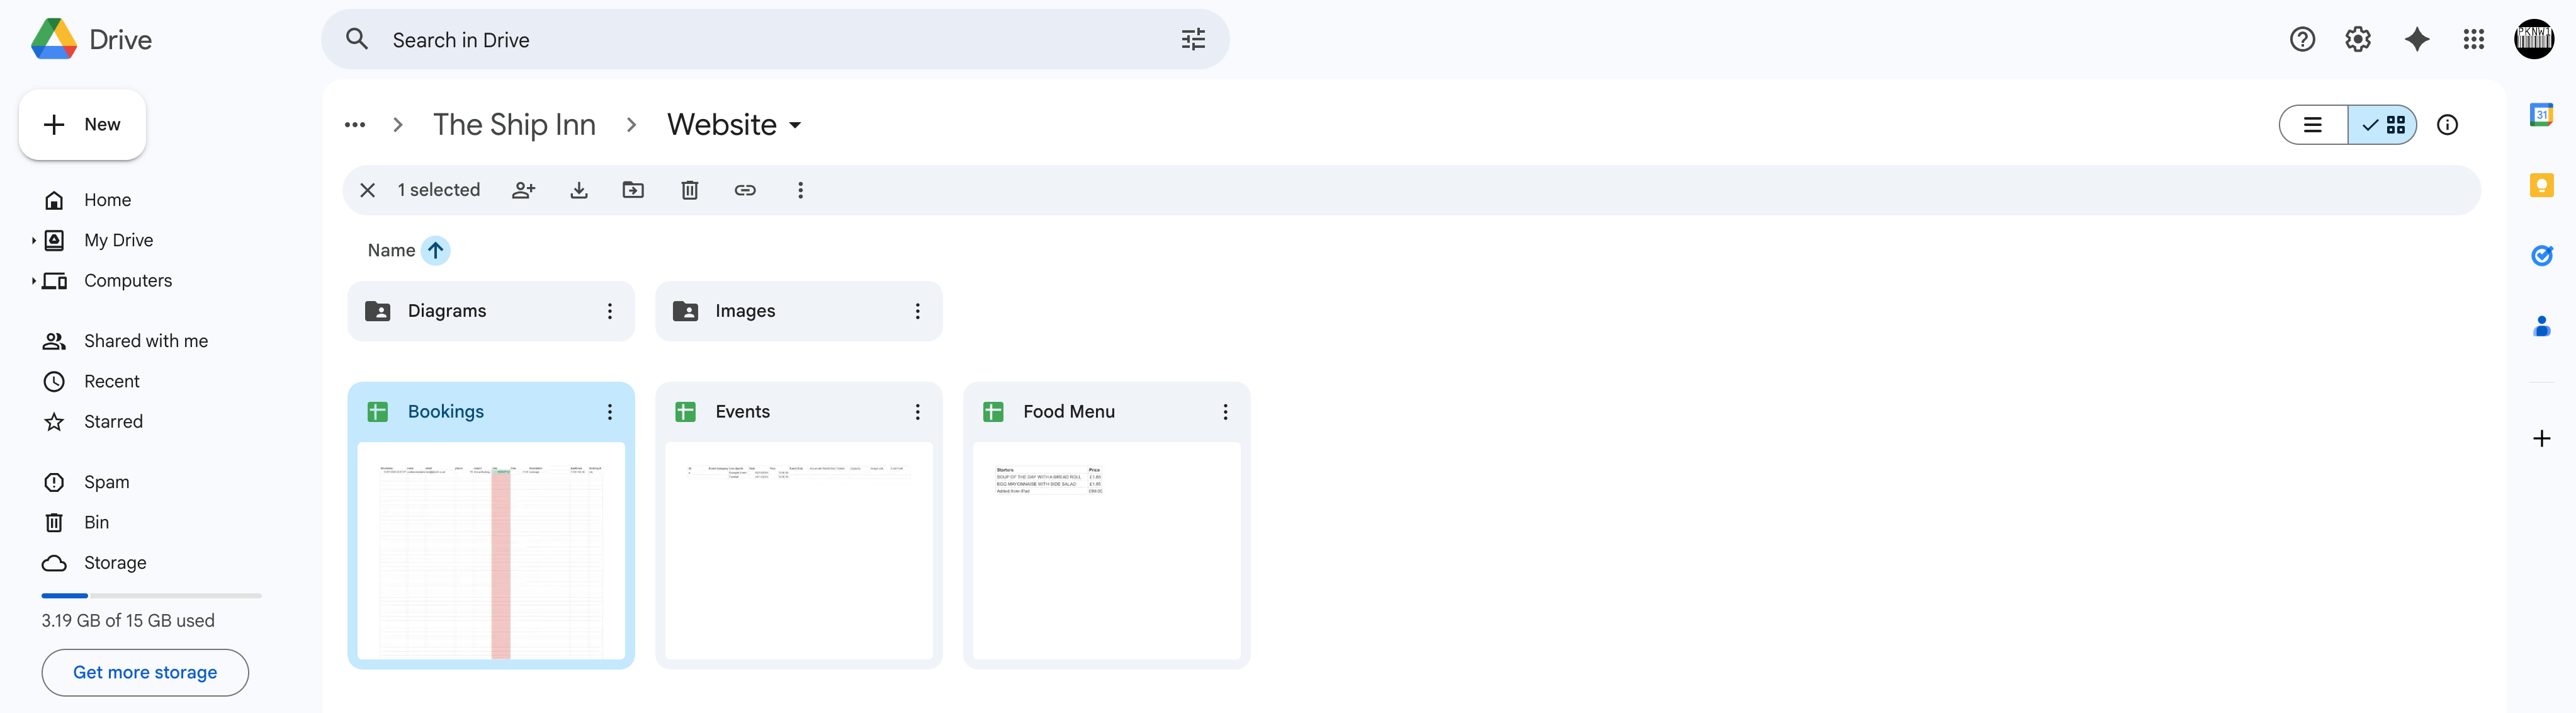This screenshot has height=713, width=2576.
Task: Move selected file to folder
Action: pos(633,190)
